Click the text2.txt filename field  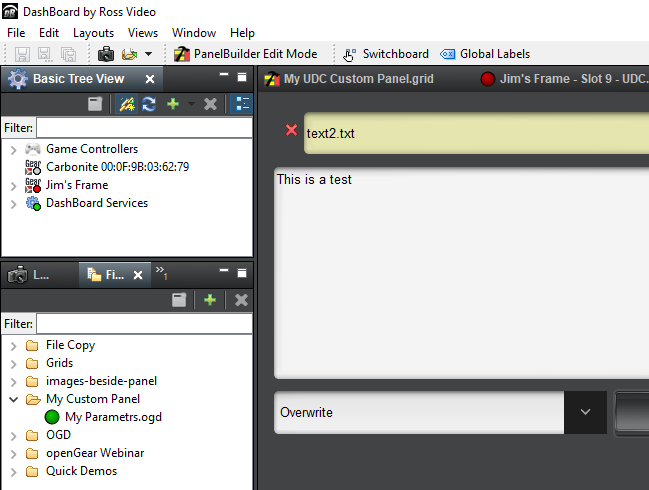476,133
